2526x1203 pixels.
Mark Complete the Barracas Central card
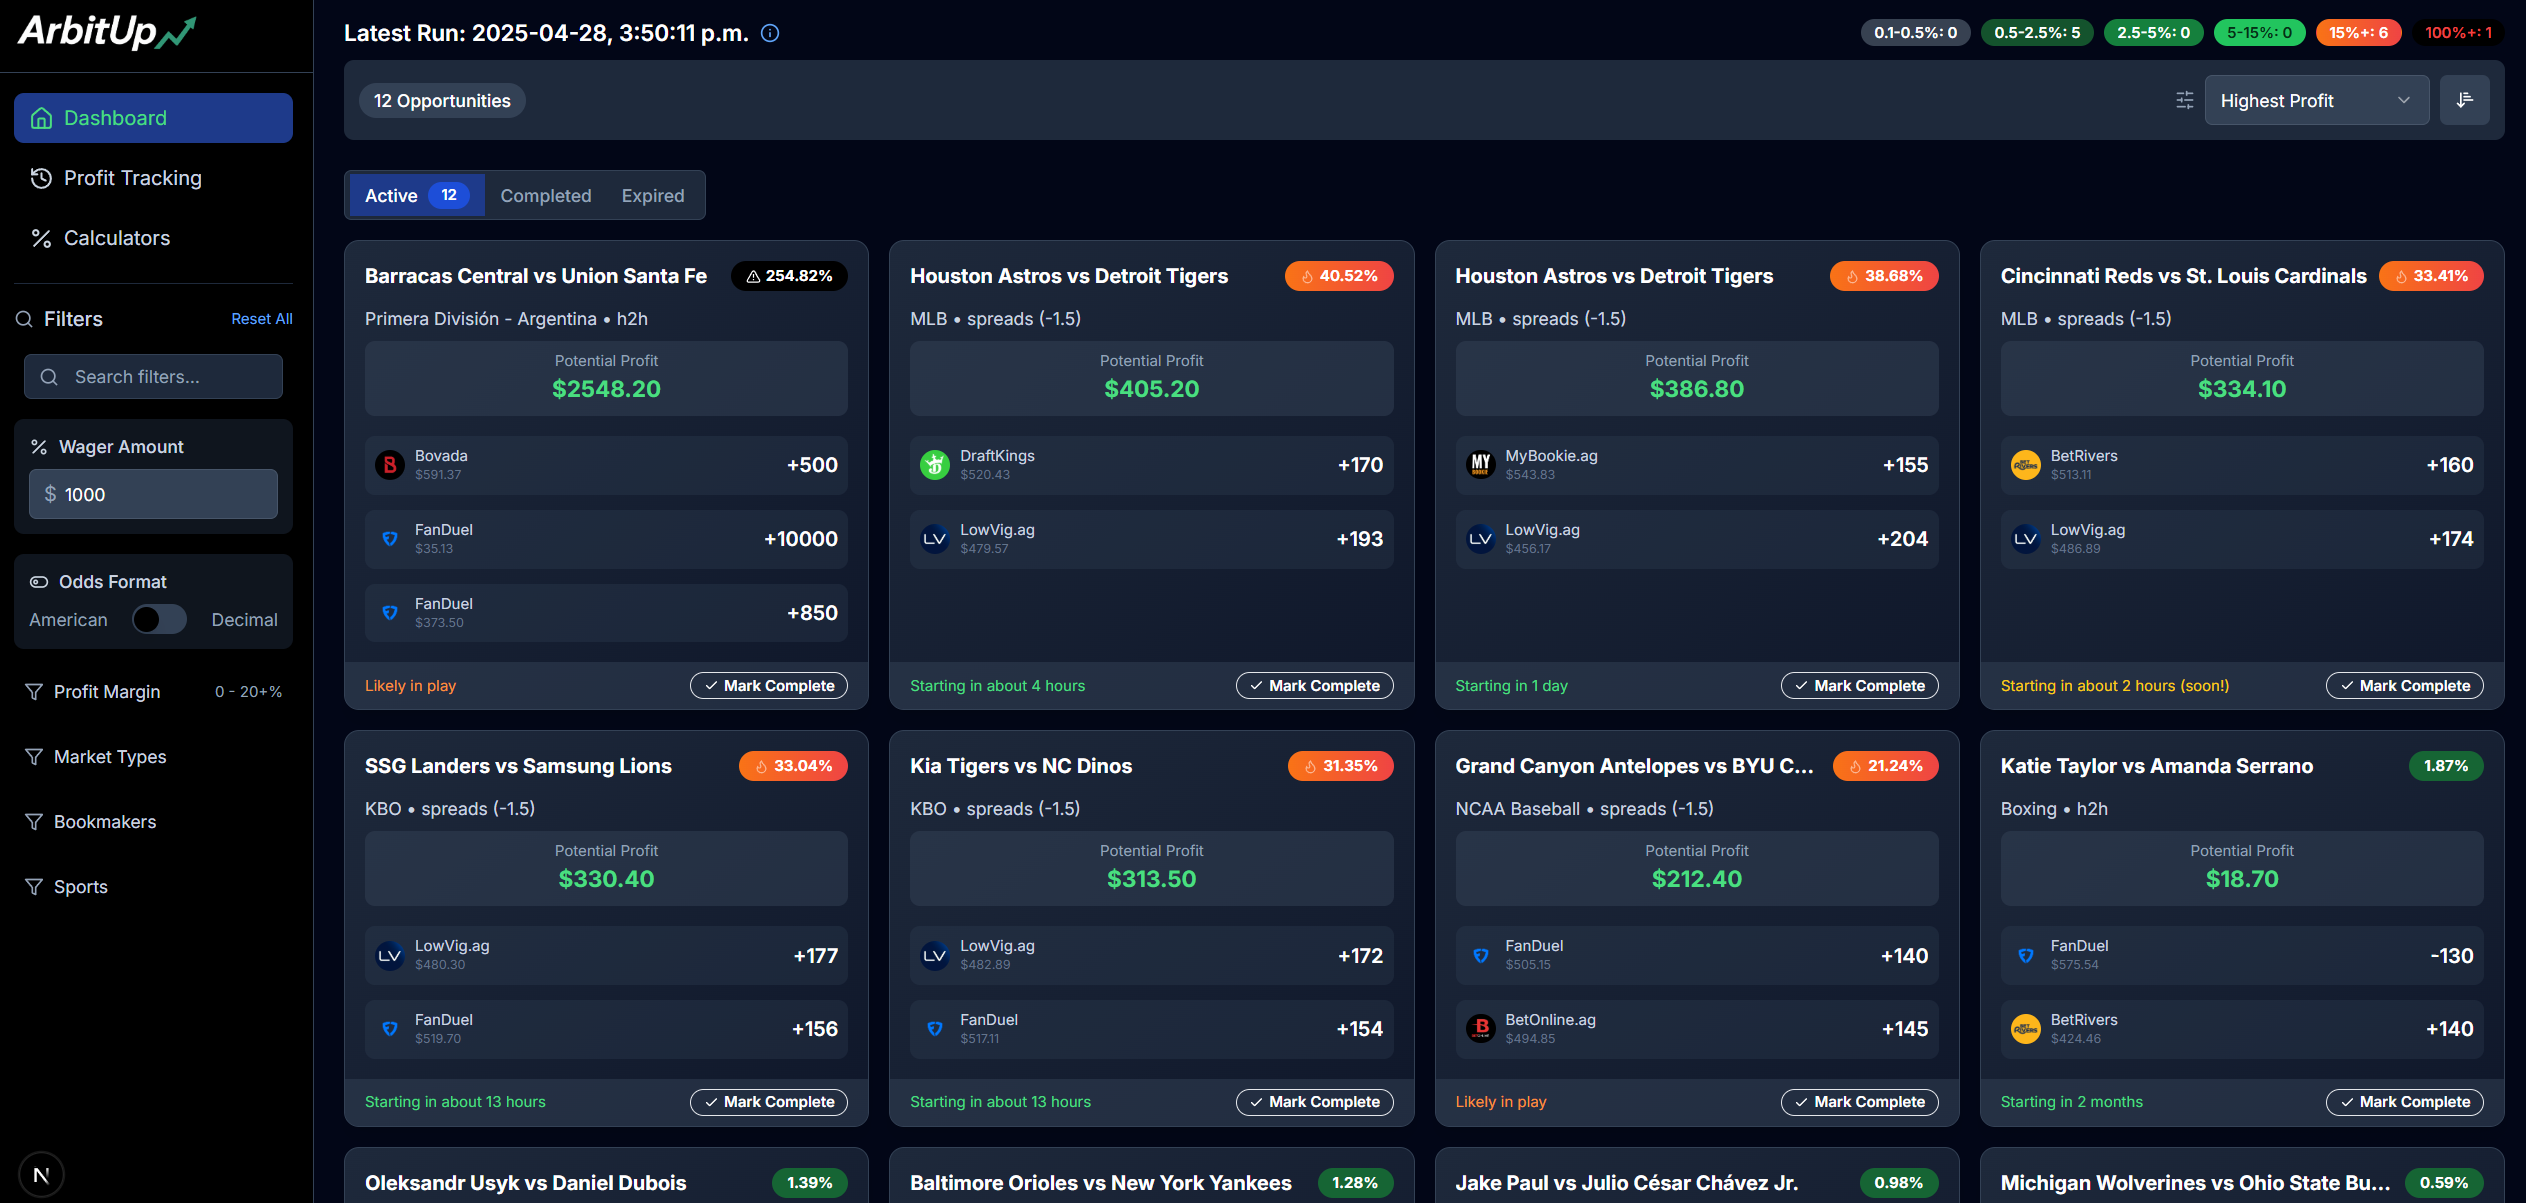[769, 686]
